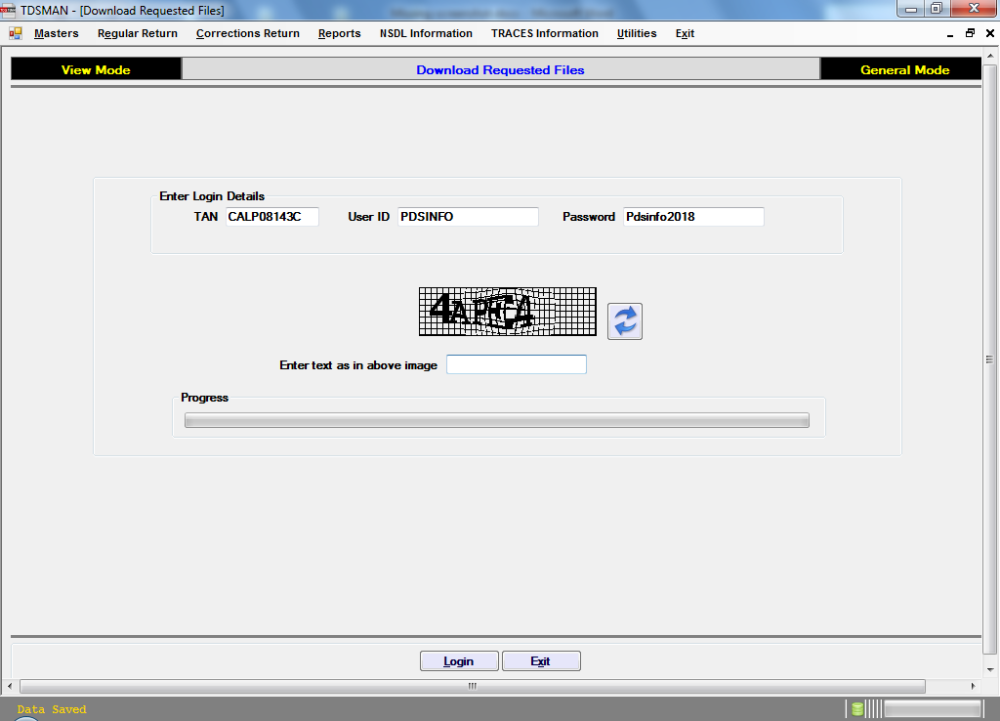Image resolution: width=1000 pixels, height=721 pixels.
Task: Open the Reports menu
Action: [339, 33]
